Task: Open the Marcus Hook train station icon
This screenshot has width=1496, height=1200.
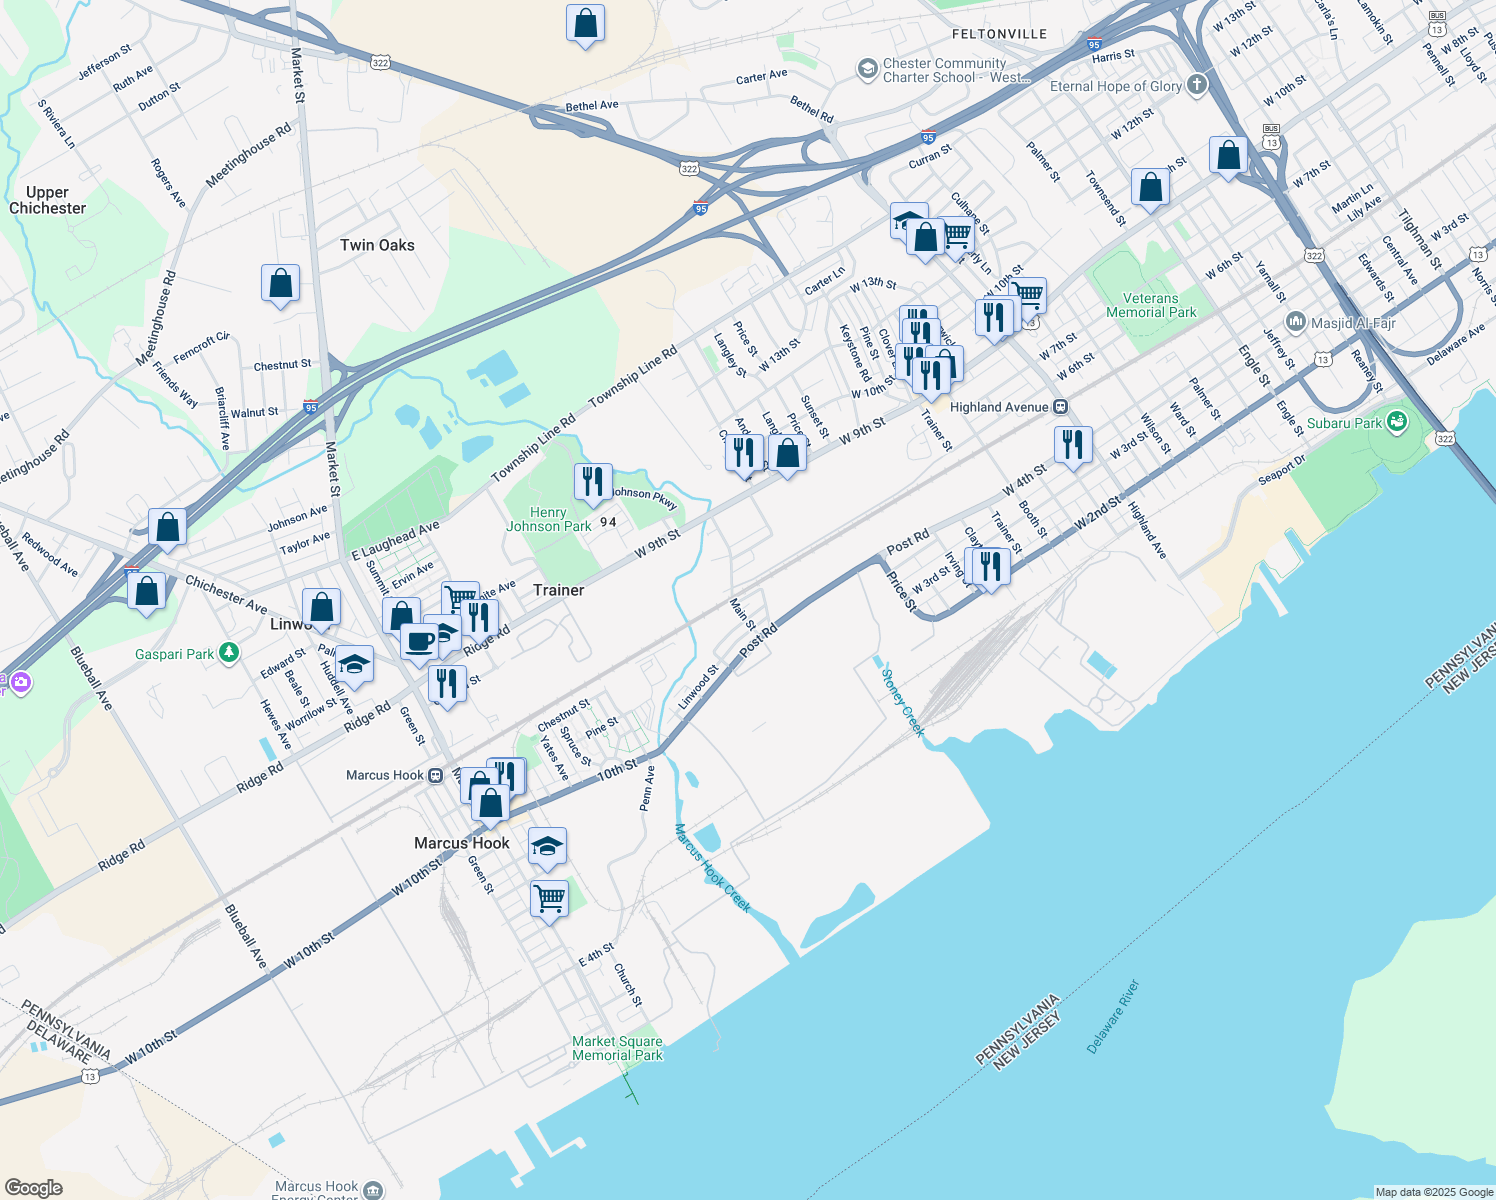Action: [x=436, y=776]
